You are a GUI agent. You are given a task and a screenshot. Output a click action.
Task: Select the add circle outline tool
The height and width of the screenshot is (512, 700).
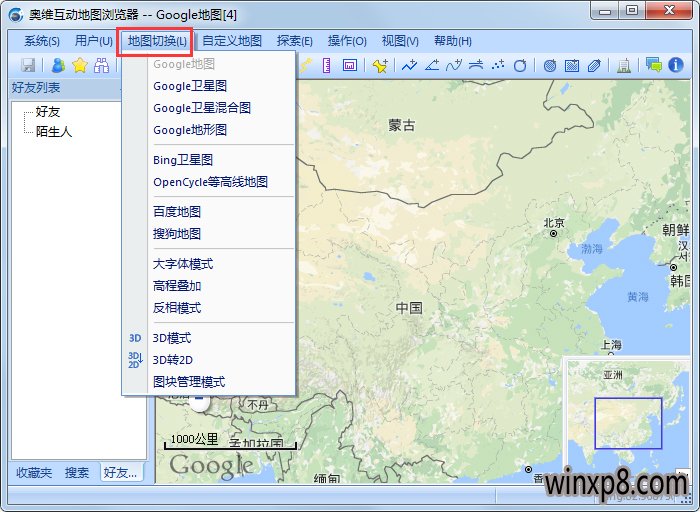pos(520,66)
